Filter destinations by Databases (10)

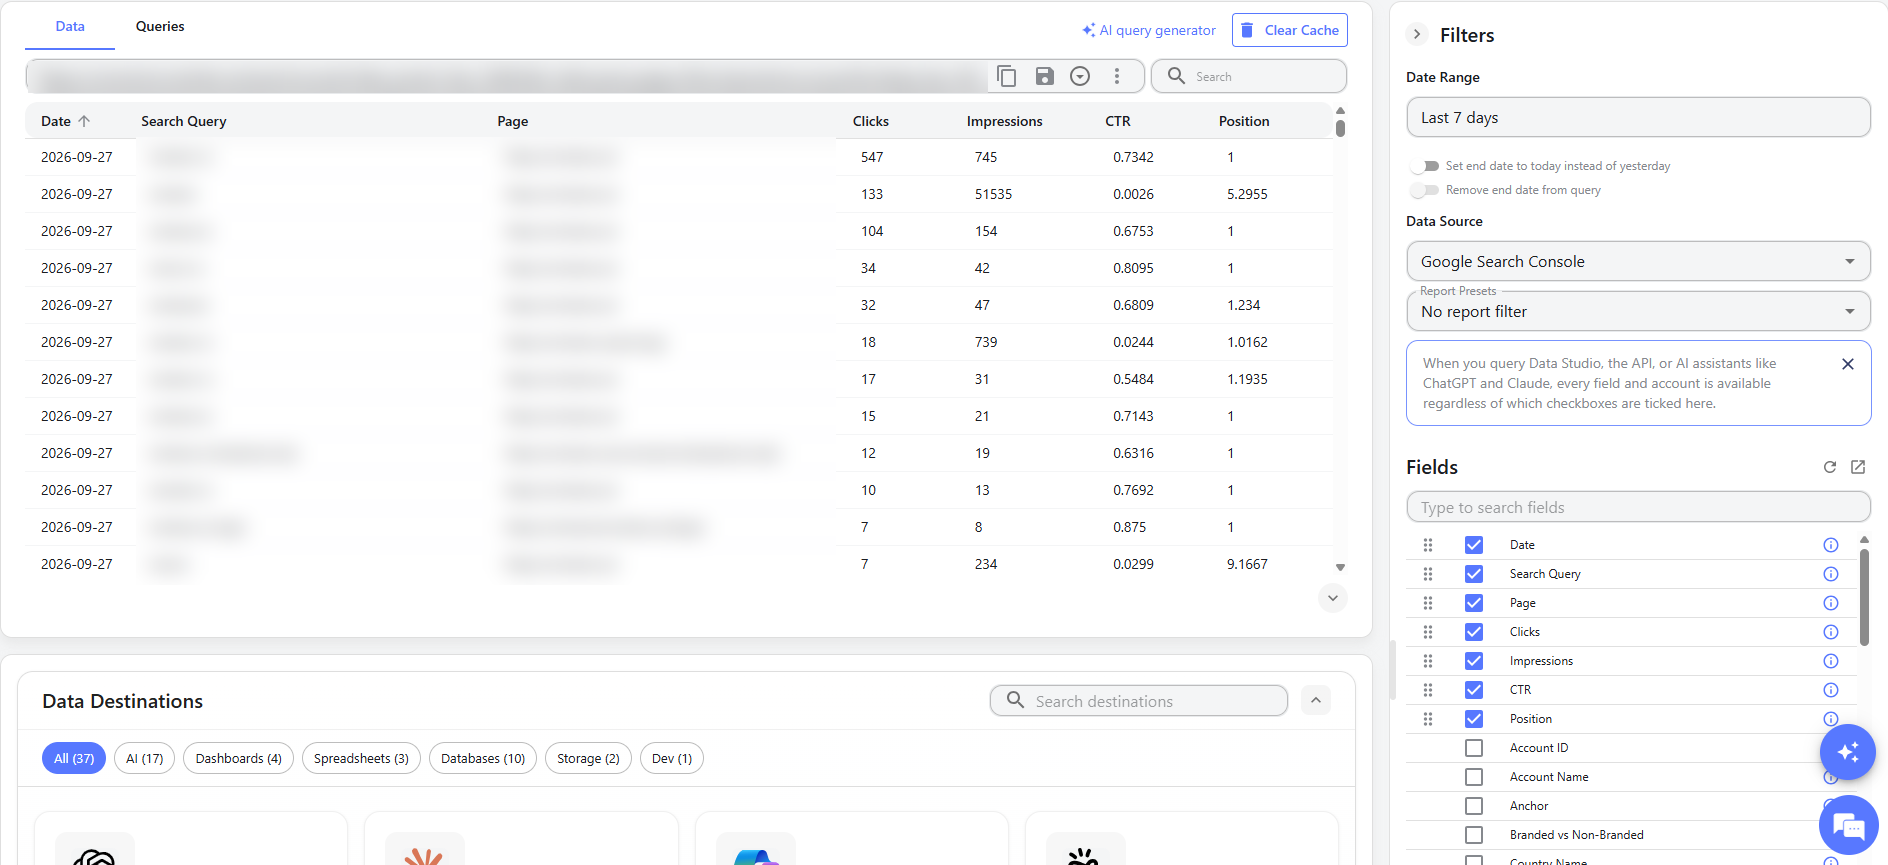tap(483, 759)
